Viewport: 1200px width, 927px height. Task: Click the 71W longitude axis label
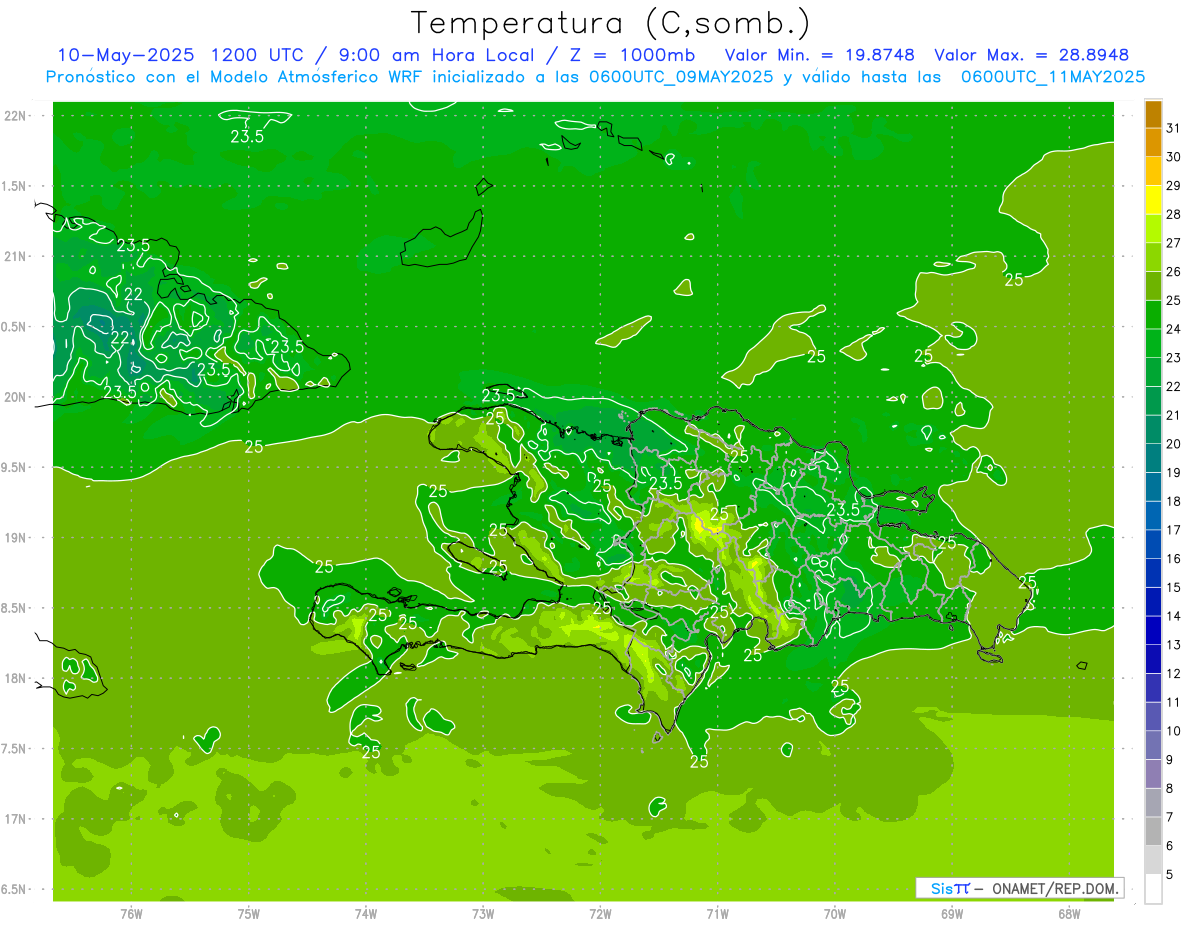coord(717,914)
